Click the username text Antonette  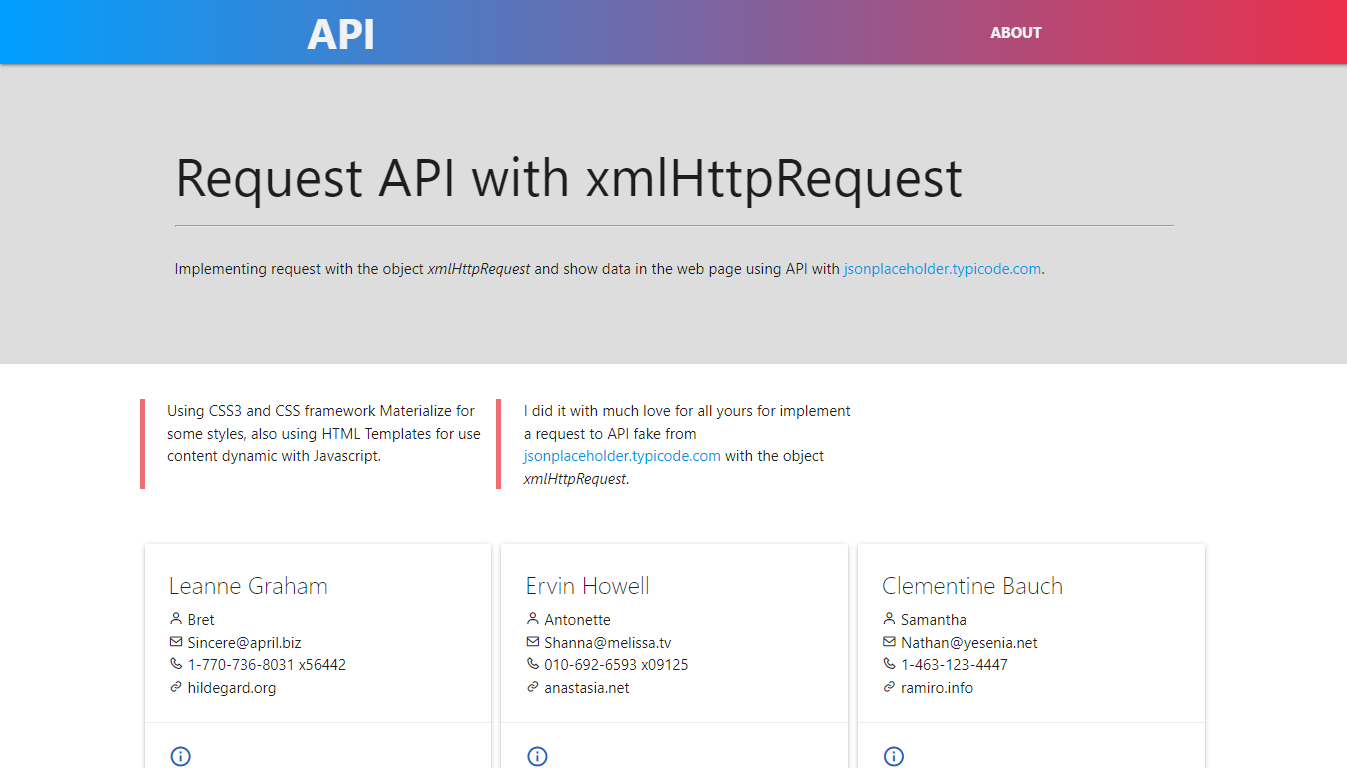[x=577, y=620]
